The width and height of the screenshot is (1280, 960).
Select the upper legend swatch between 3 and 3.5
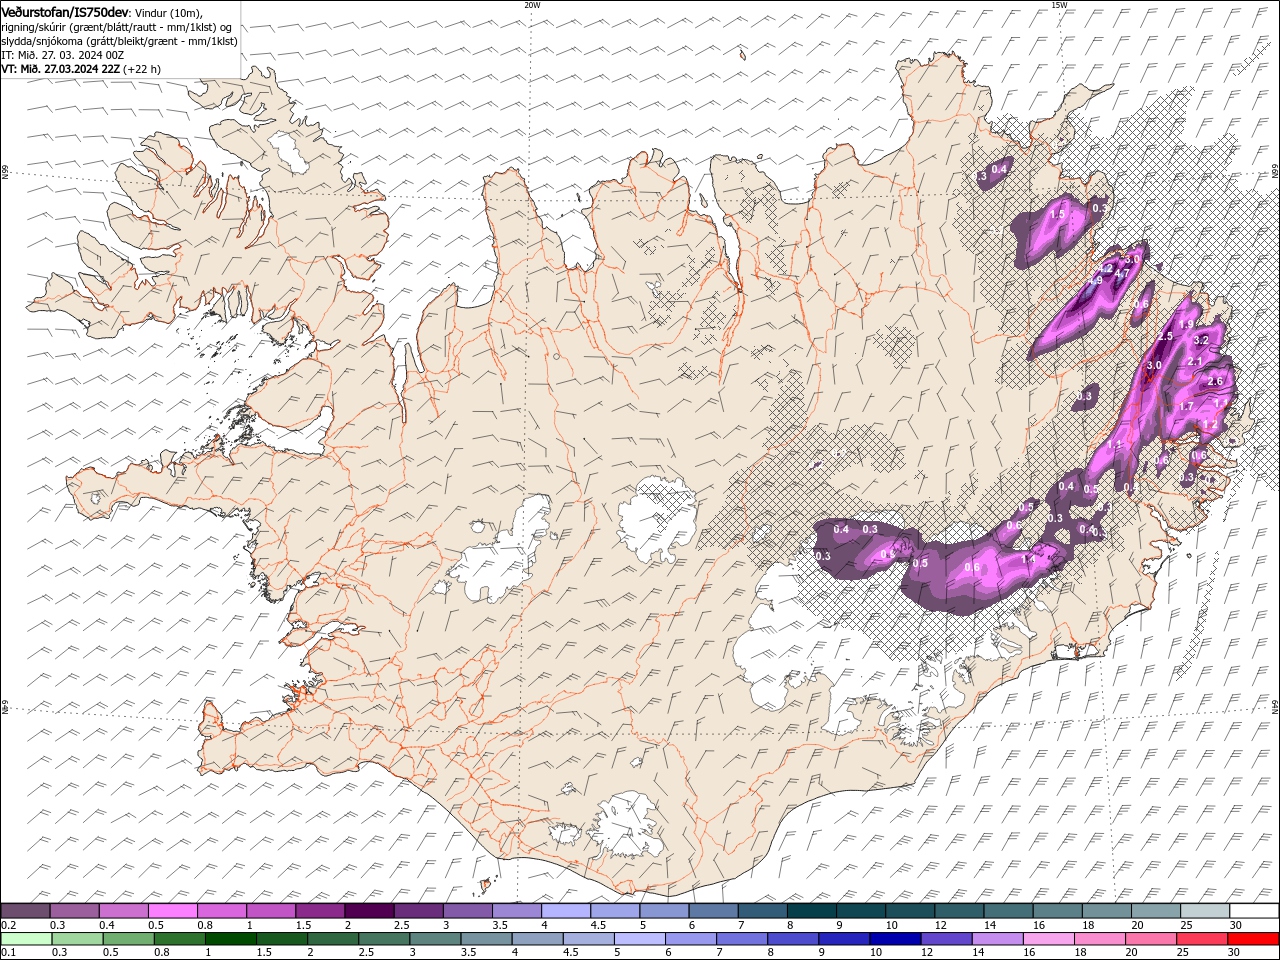467,911
